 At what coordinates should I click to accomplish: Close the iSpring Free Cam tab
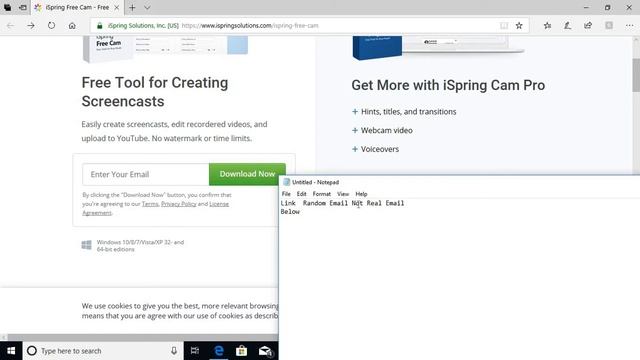[117, 7]
